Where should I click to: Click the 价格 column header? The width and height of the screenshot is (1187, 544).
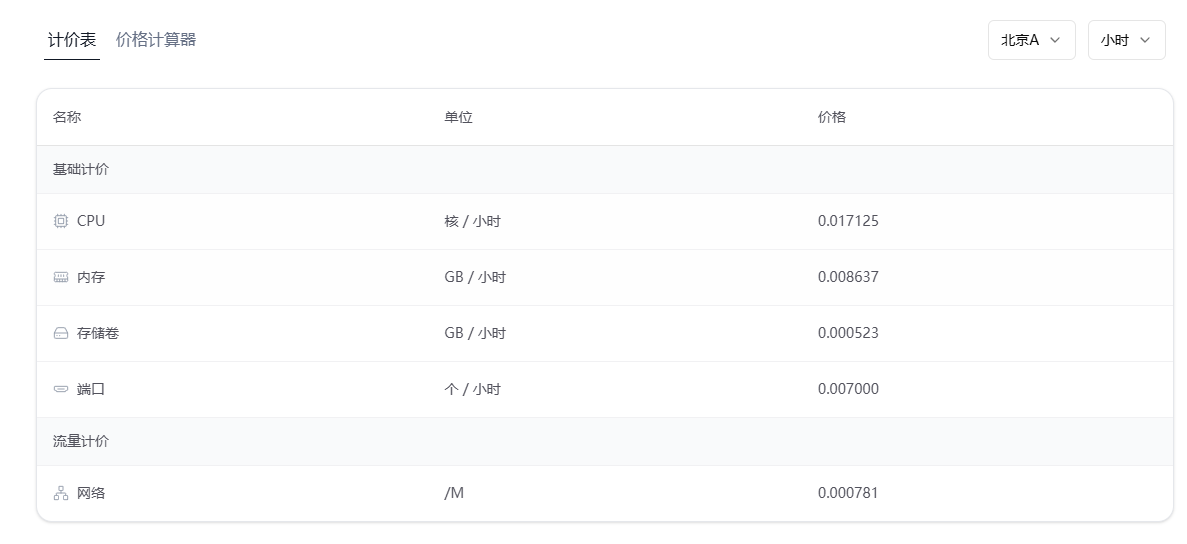pos(831,117)
